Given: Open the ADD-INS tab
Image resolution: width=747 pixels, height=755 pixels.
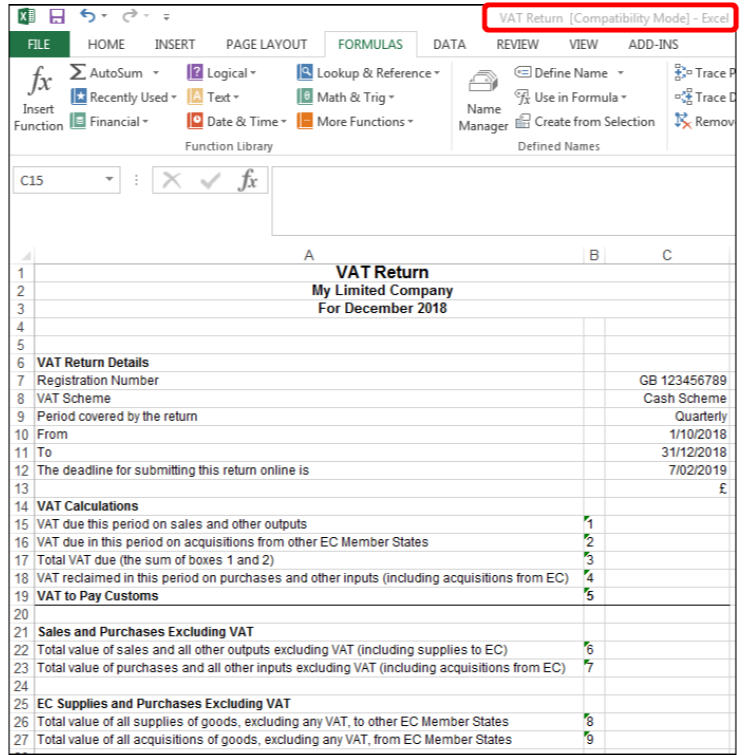Looking at the screenshot, I should [x=653, y=44].
